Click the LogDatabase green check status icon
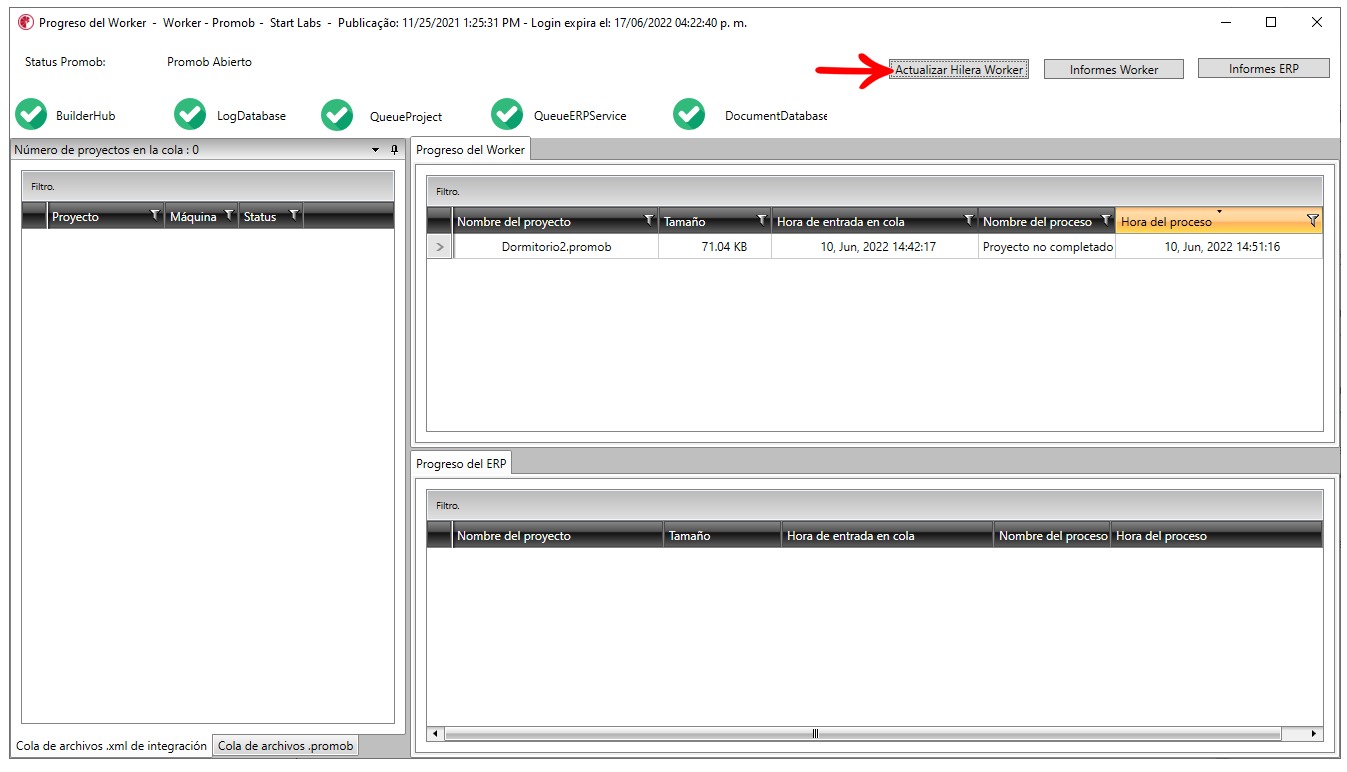The height and width of the screenshot is (772, 1347). (x=190, y=115)
